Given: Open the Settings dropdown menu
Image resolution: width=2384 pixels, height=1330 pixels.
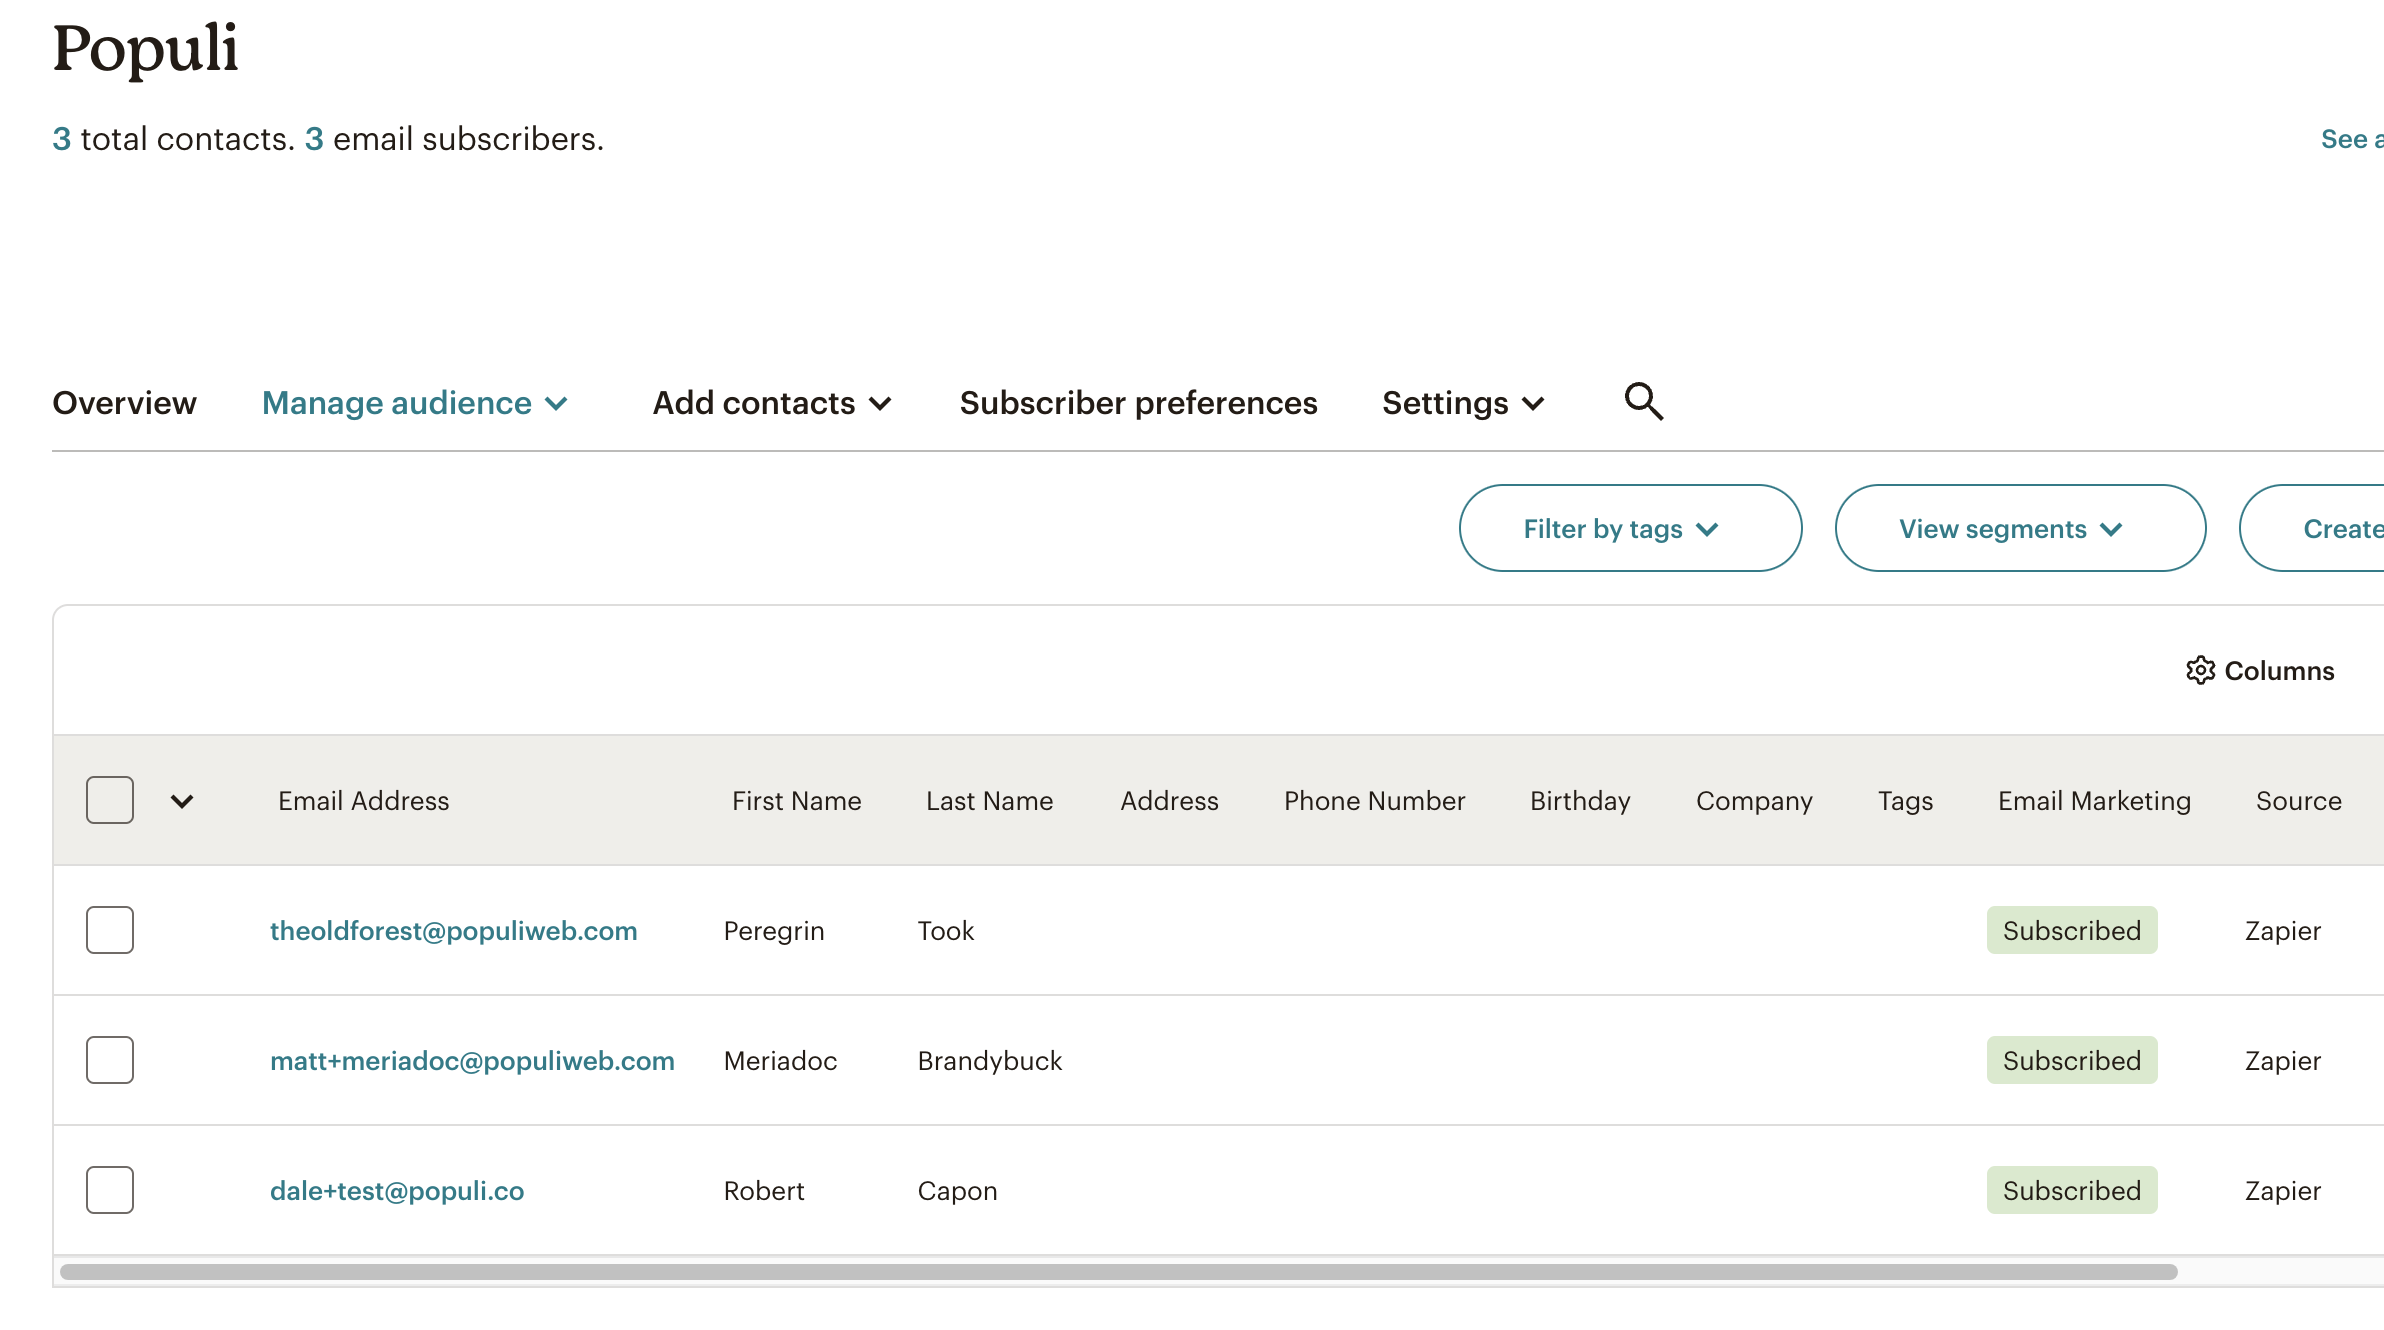Looking at the screenshot, I should point(1464,403).
